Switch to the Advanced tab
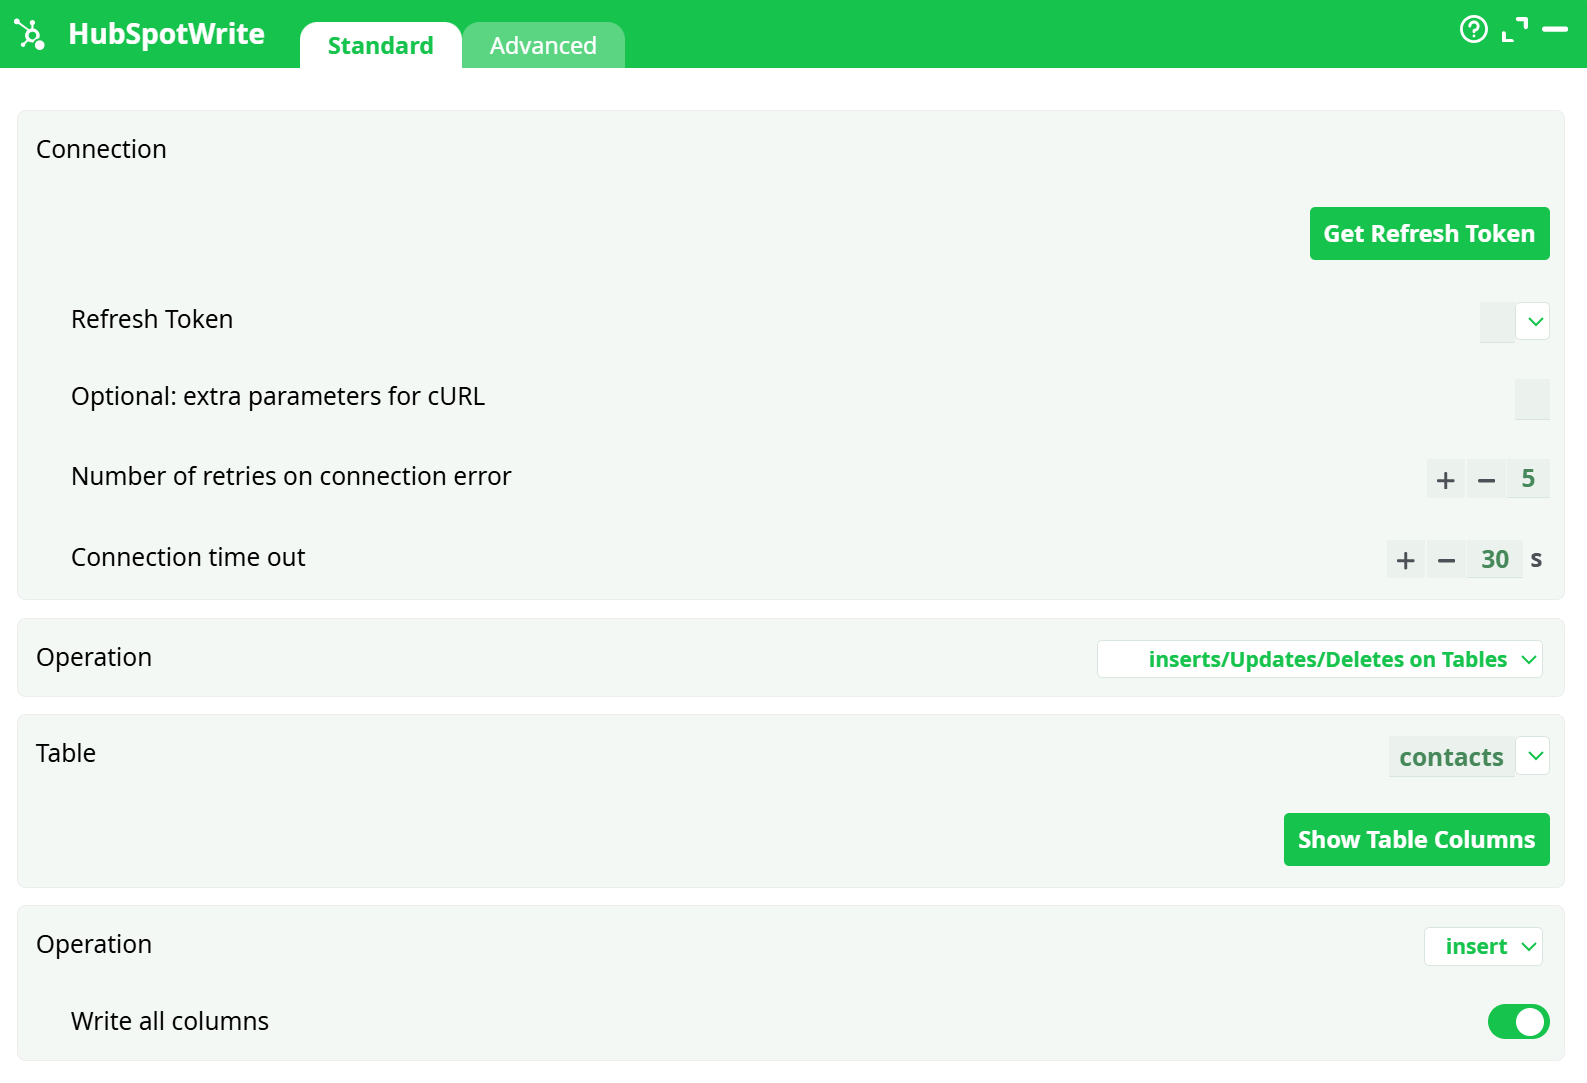Image resolution: width=1587 pixels, height=1083 pixels. [543, 45]
